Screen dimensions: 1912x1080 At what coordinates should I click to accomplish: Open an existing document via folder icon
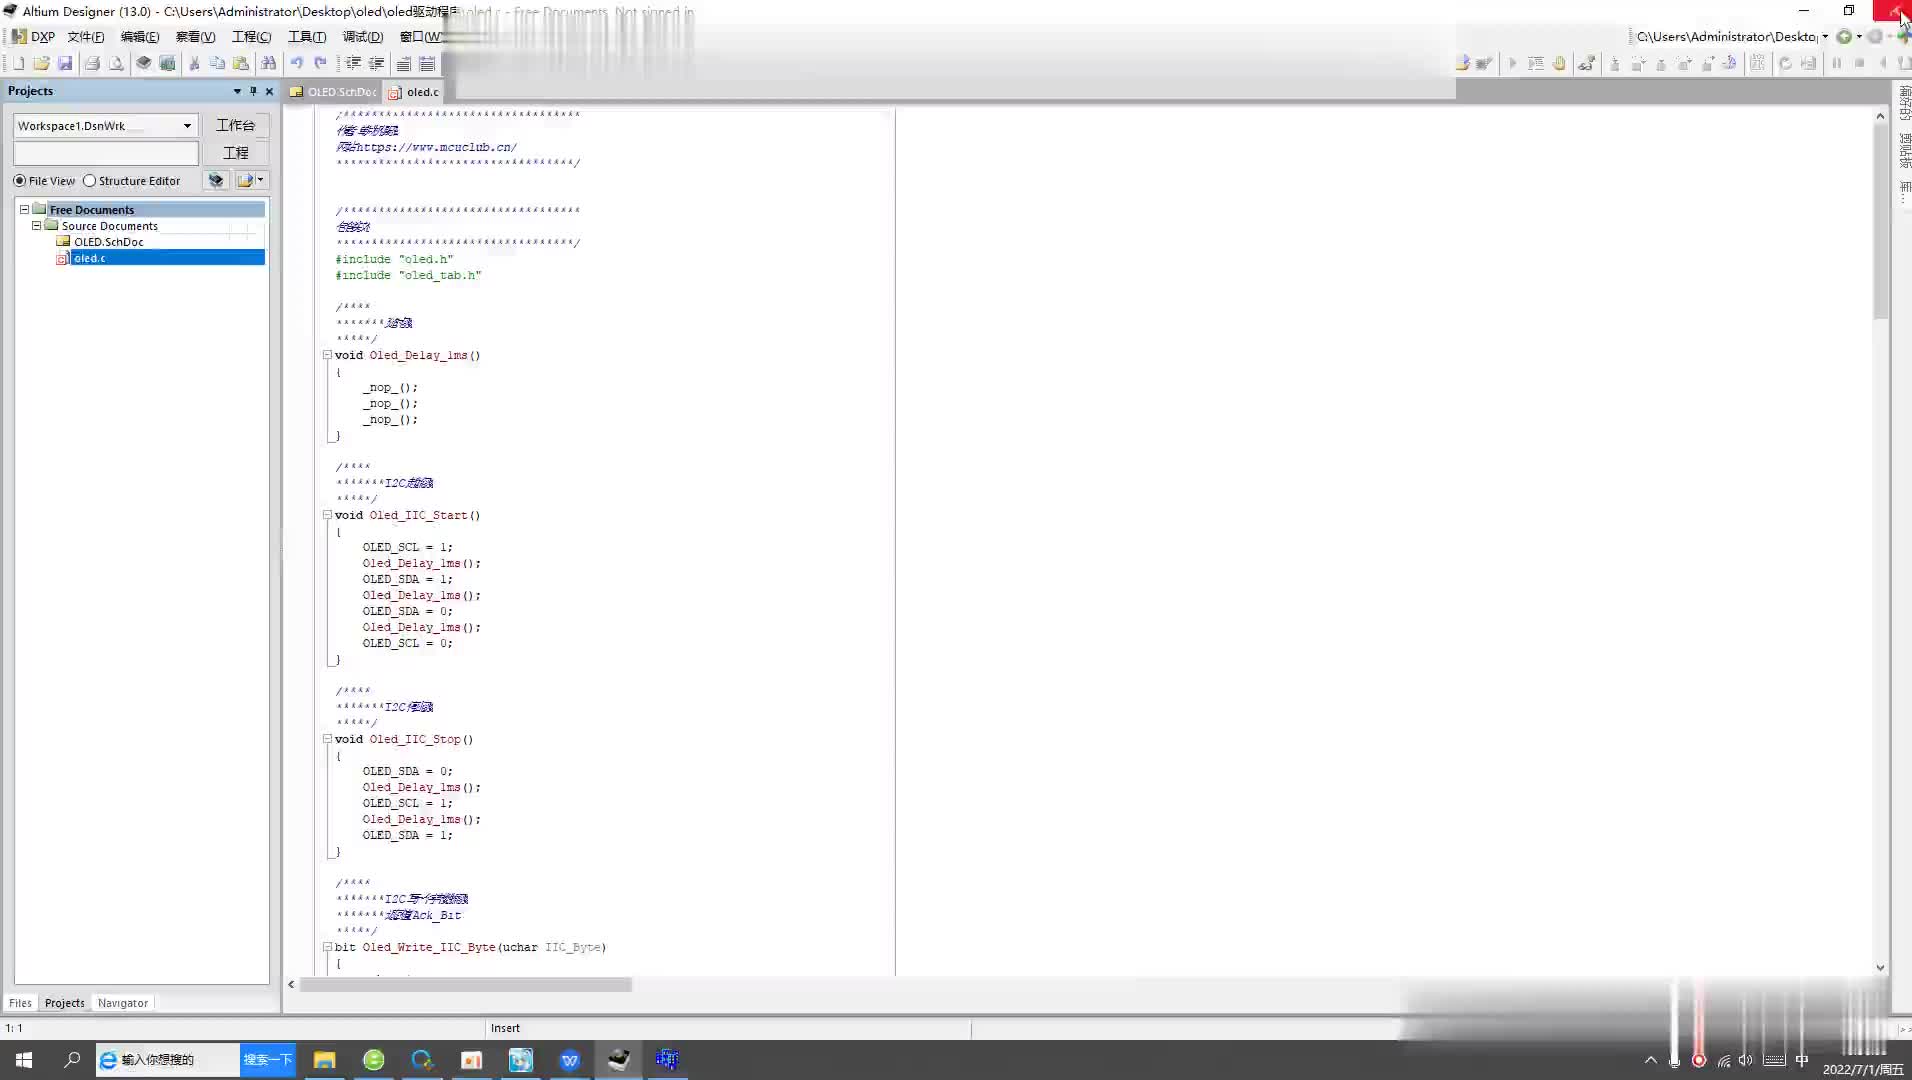point(41,63)
